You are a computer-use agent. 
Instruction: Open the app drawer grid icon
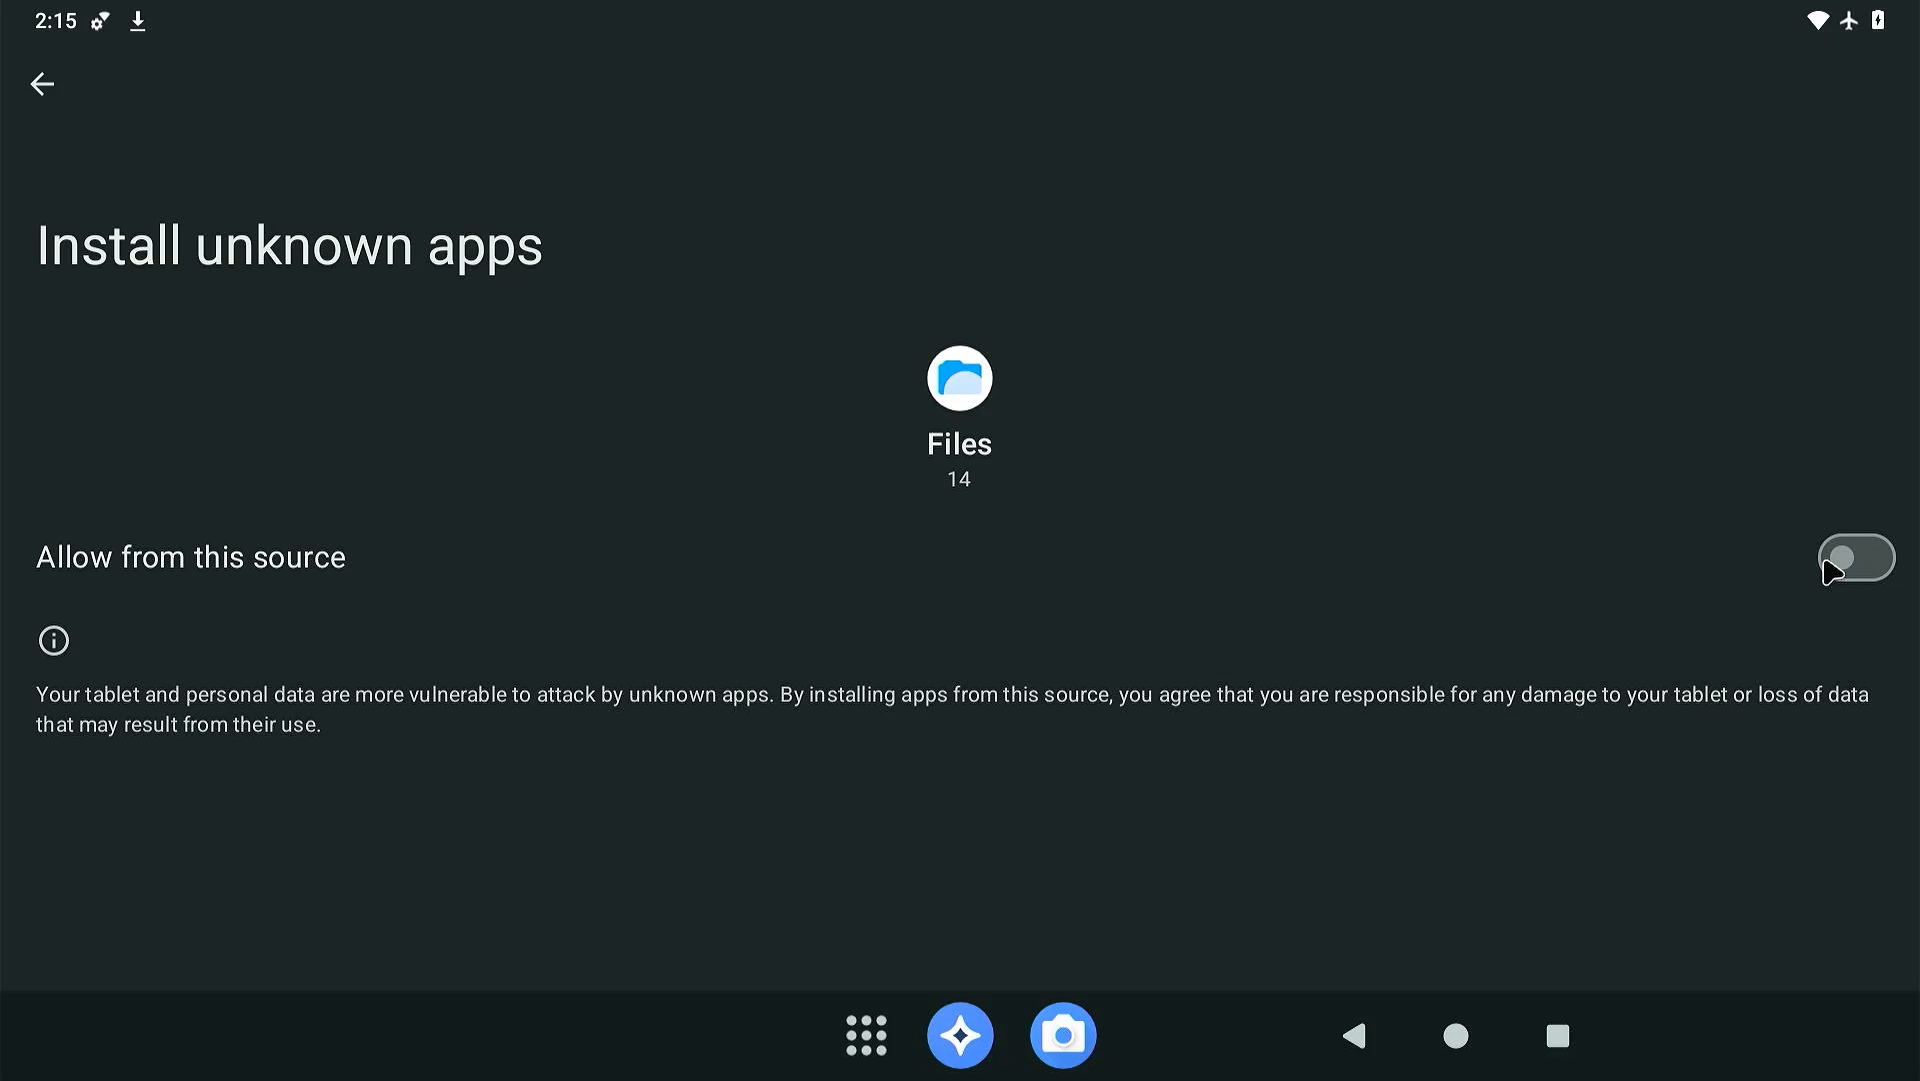click(866, 1036)
